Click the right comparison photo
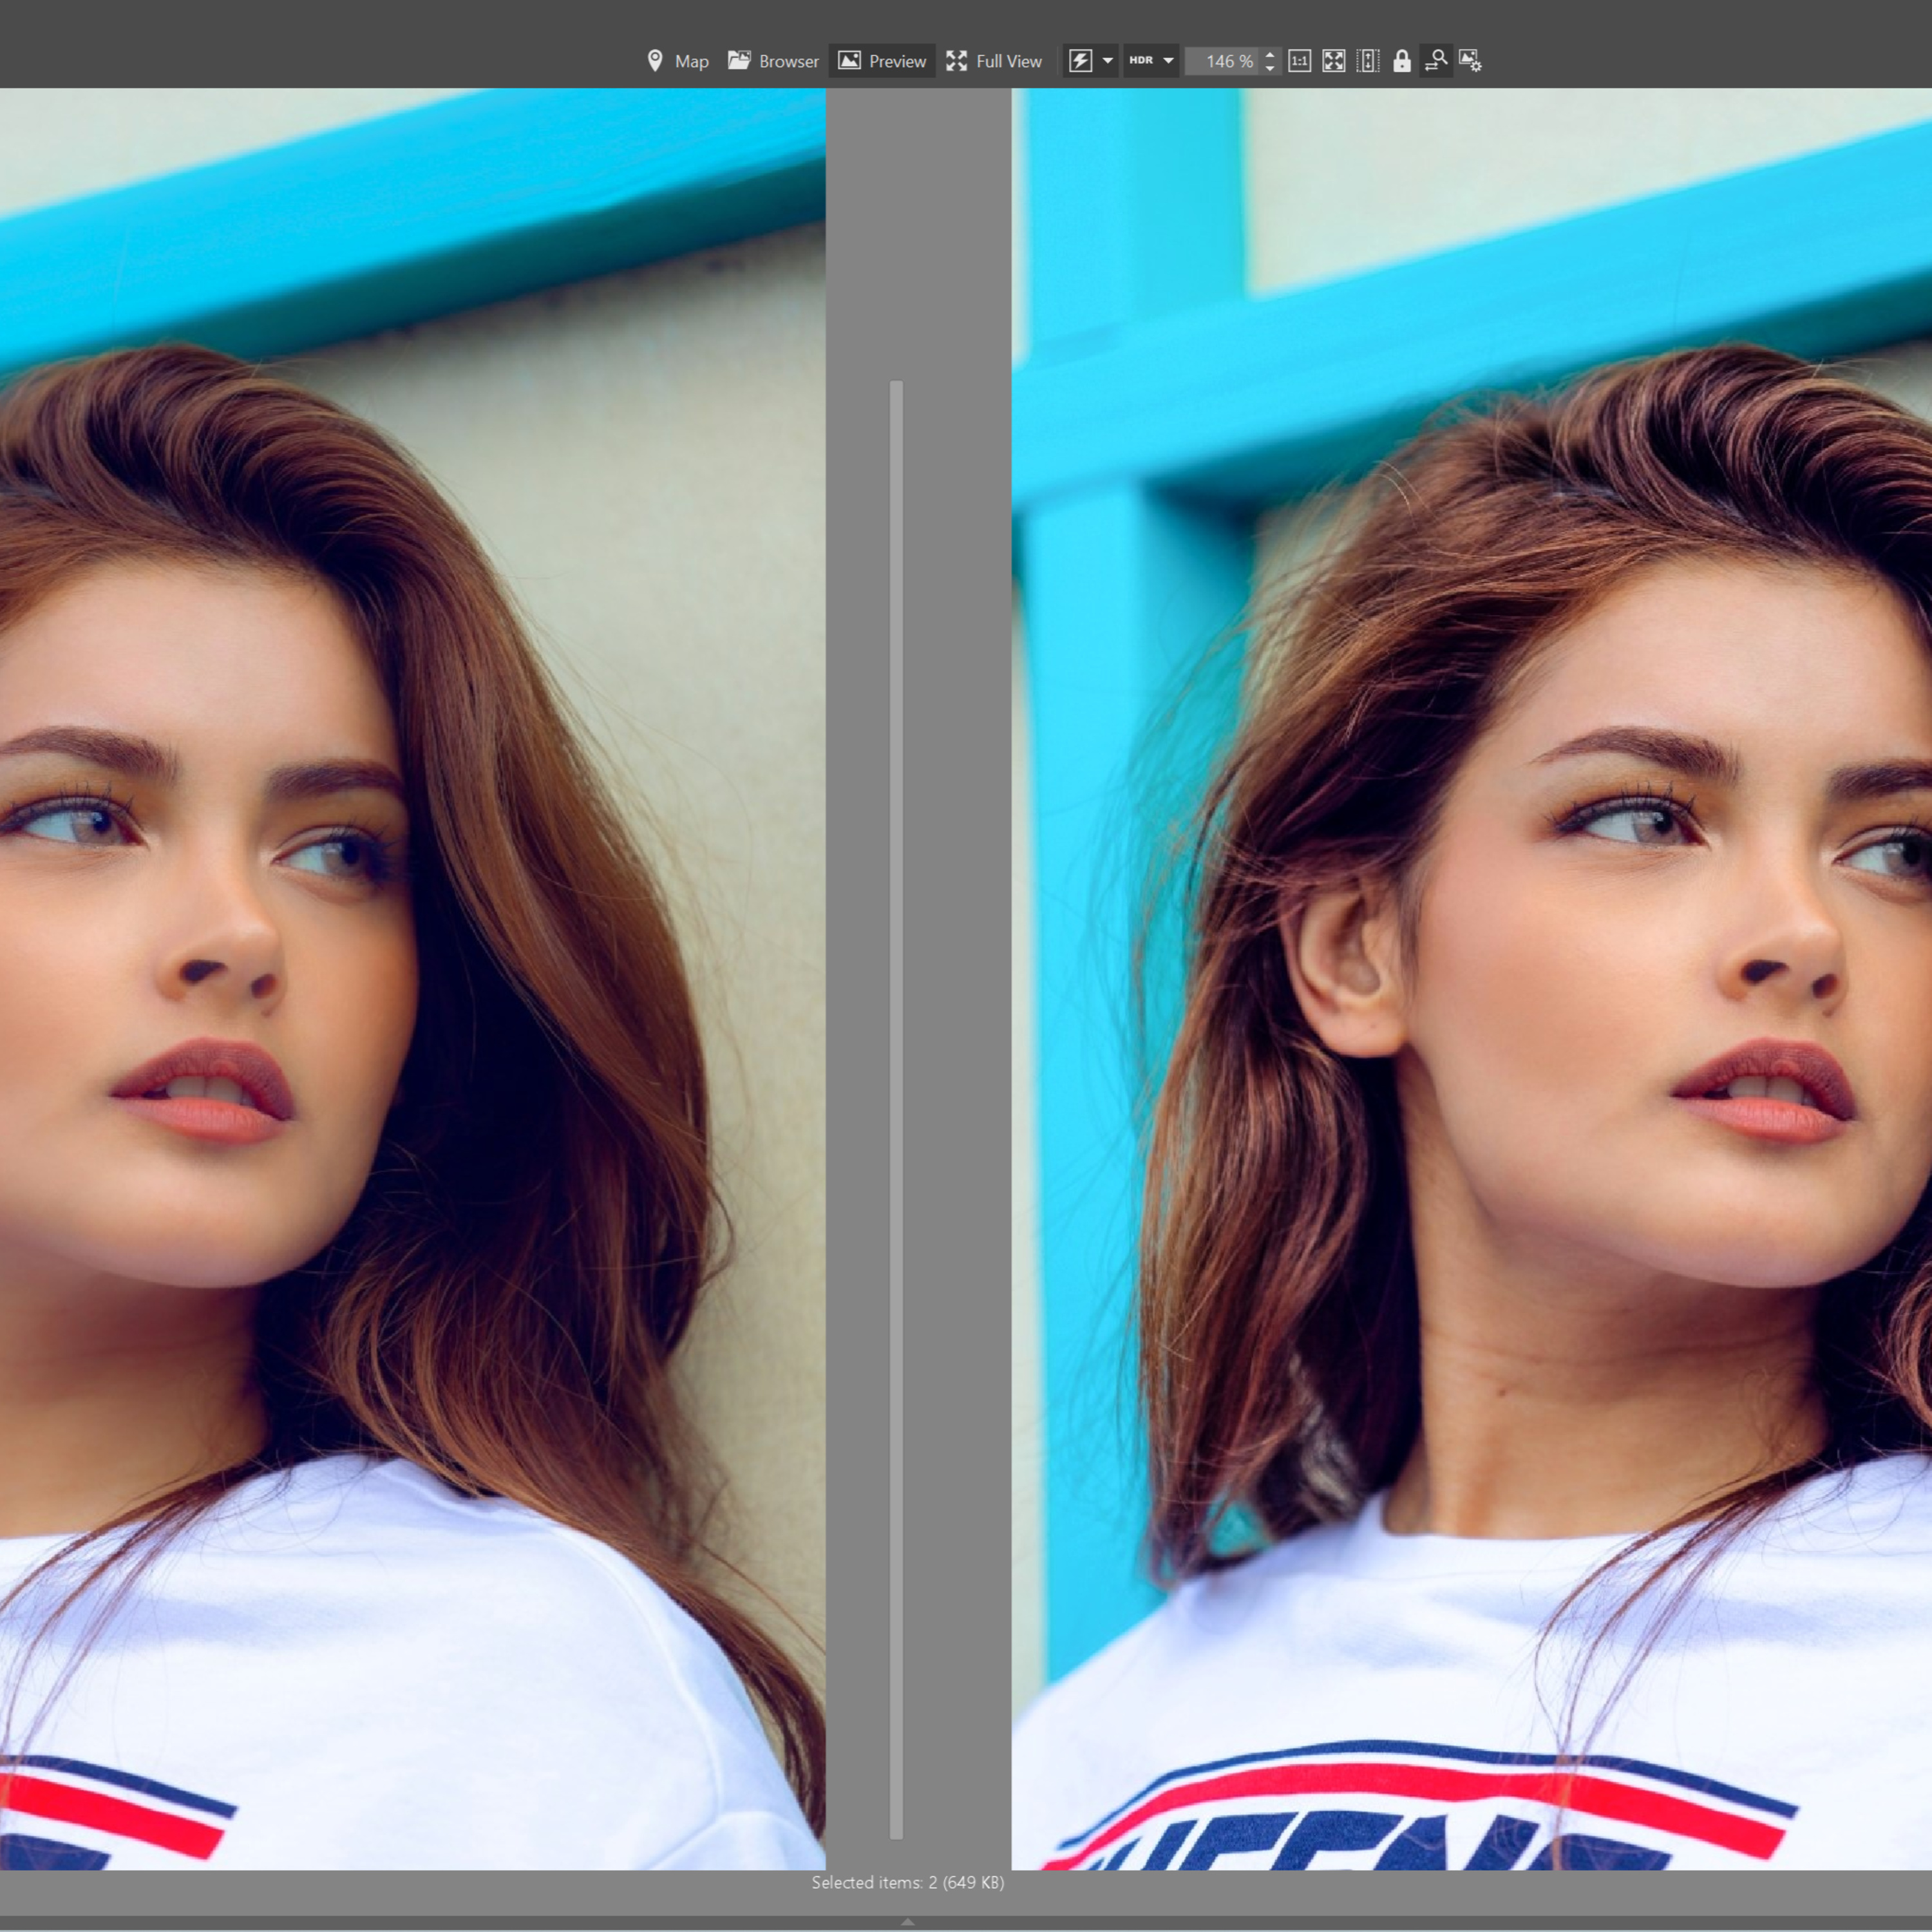 click(1472, 979)
